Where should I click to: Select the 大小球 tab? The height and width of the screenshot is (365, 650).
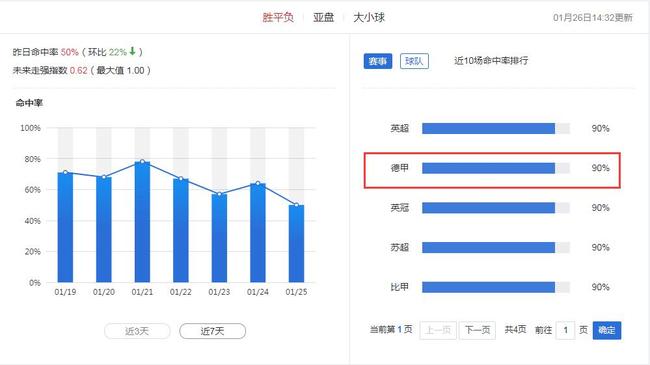[x=369, y=17]
